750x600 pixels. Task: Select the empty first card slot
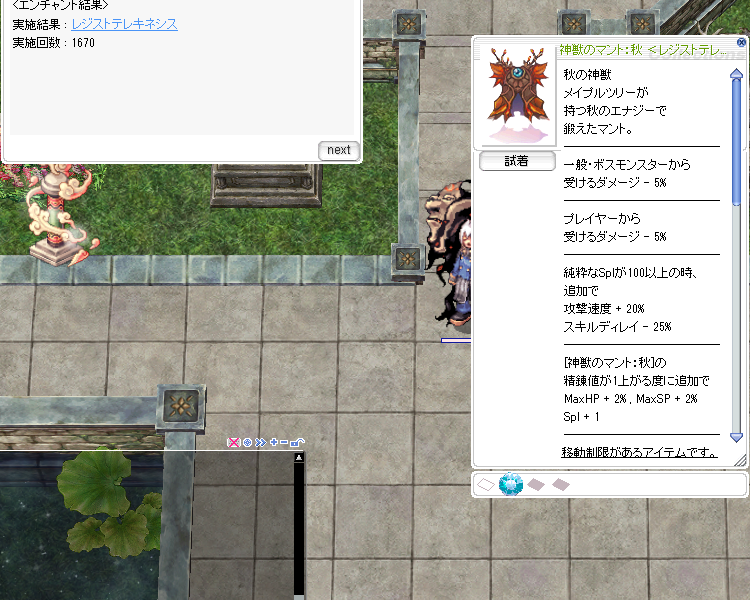point(485,485)
